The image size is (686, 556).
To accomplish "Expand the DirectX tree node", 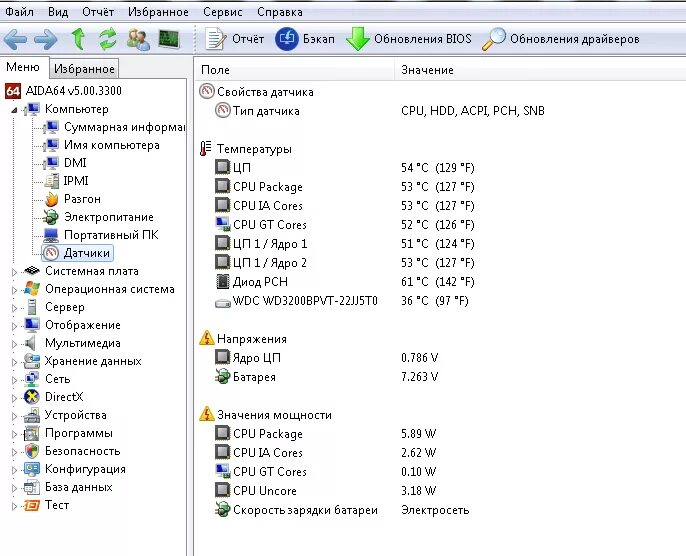I will click(14, 398).
